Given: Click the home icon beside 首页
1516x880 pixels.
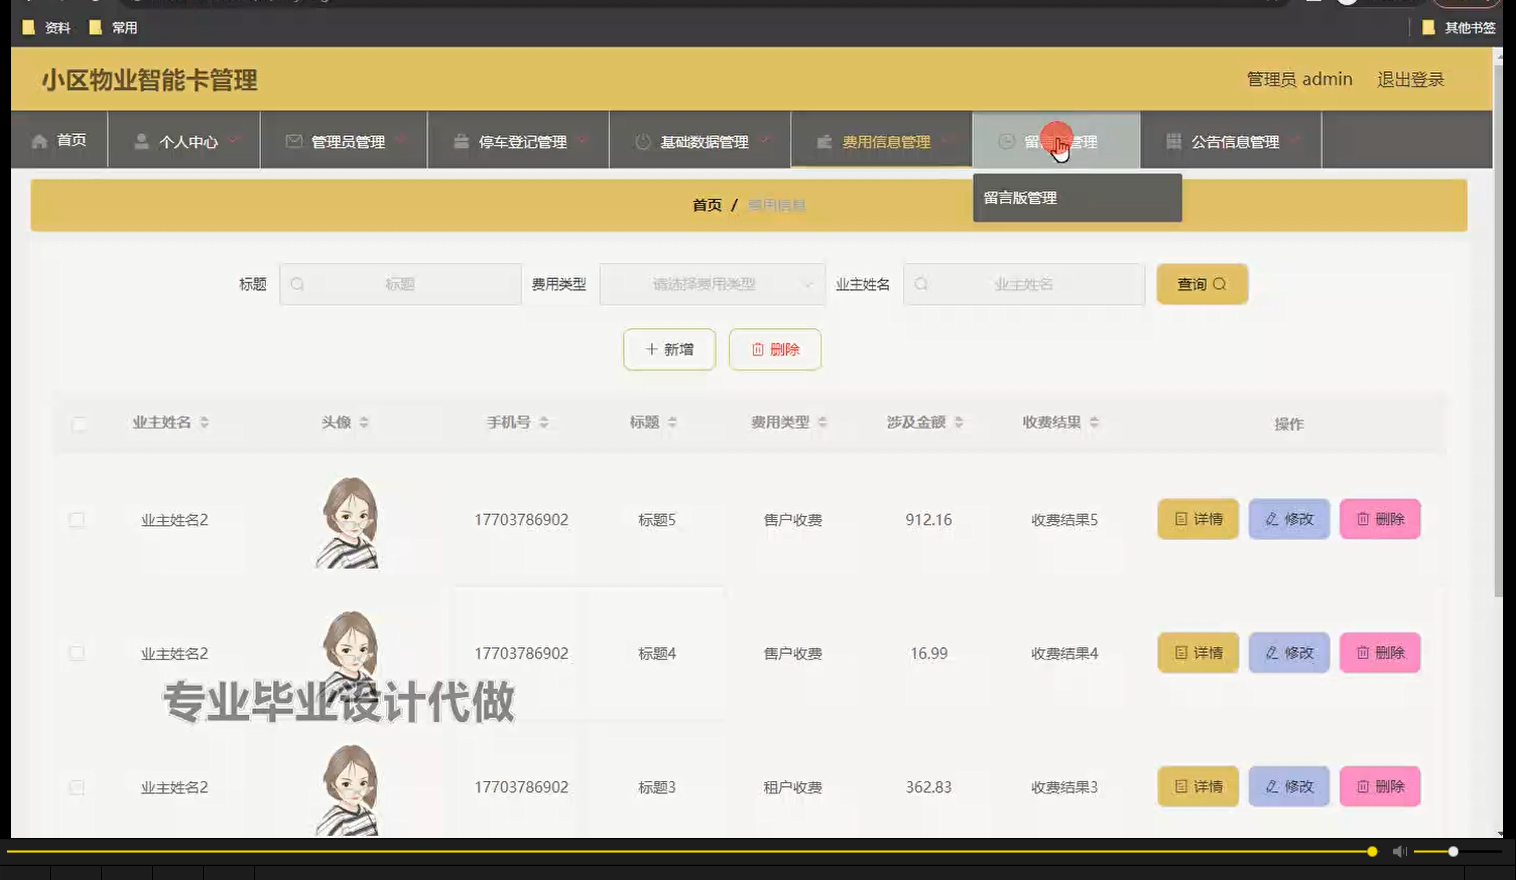Looking at the screenshot, I should coord(39,140).
